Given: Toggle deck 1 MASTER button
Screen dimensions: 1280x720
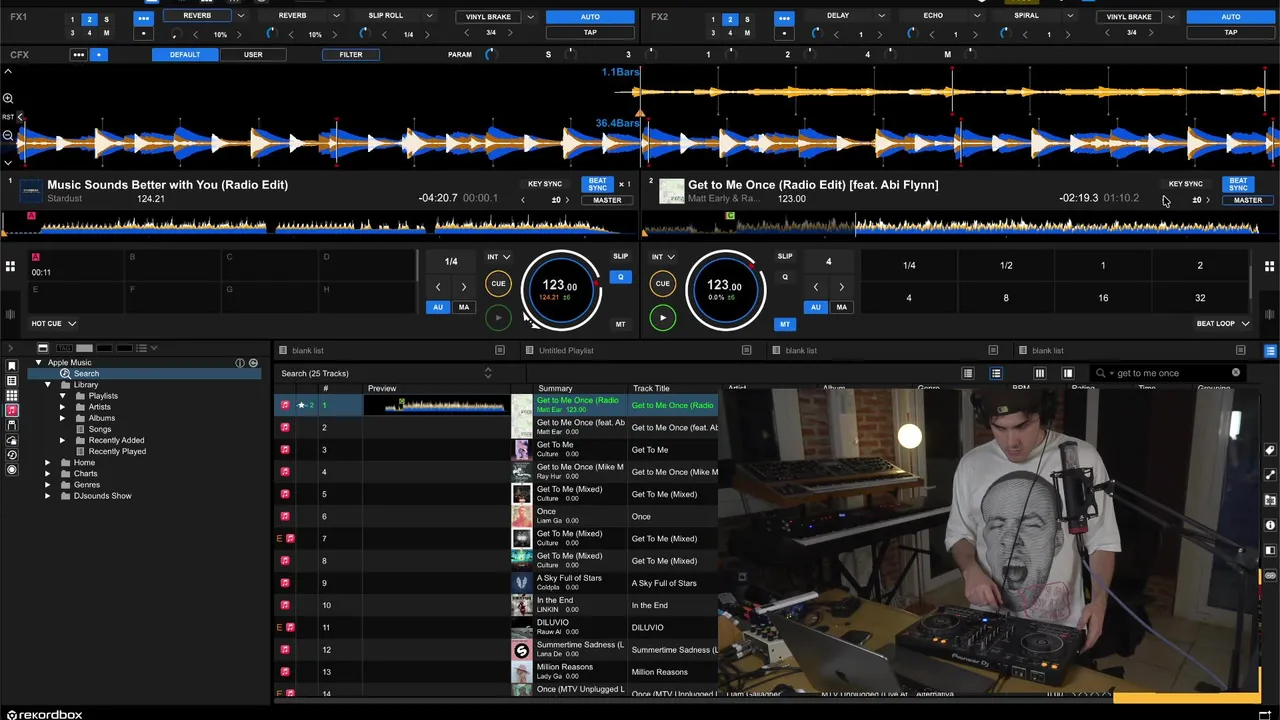Looking at the screenshot, I should tap(607, 200).
